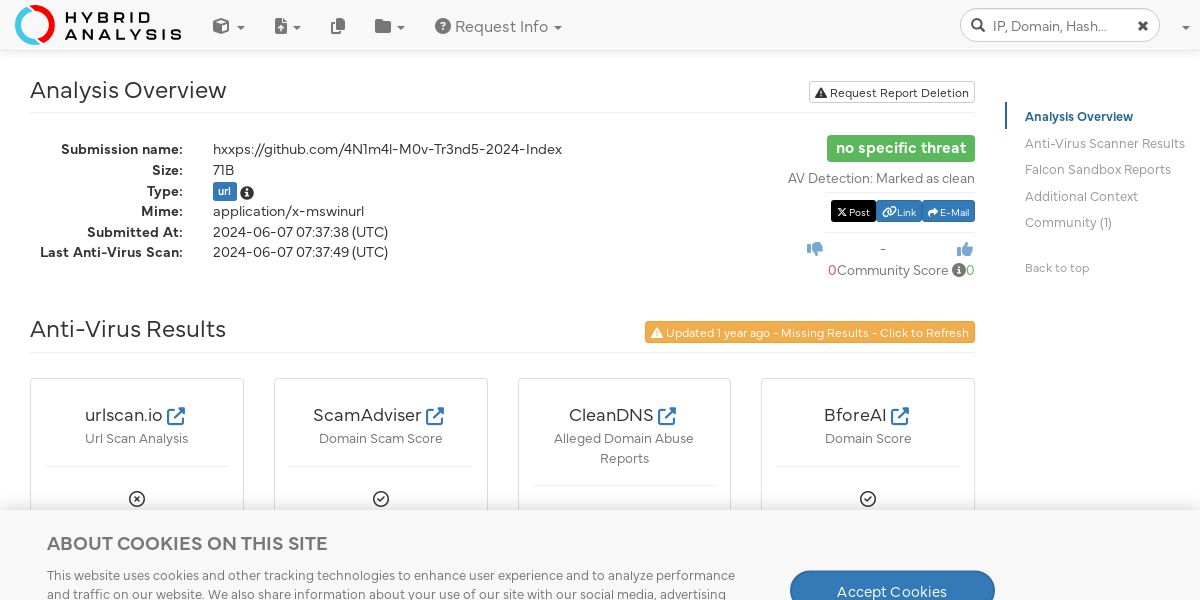Open the sandbox cube dropdown menu
Viewport: 1200px width, 600px height.
(x=228, y=27)
